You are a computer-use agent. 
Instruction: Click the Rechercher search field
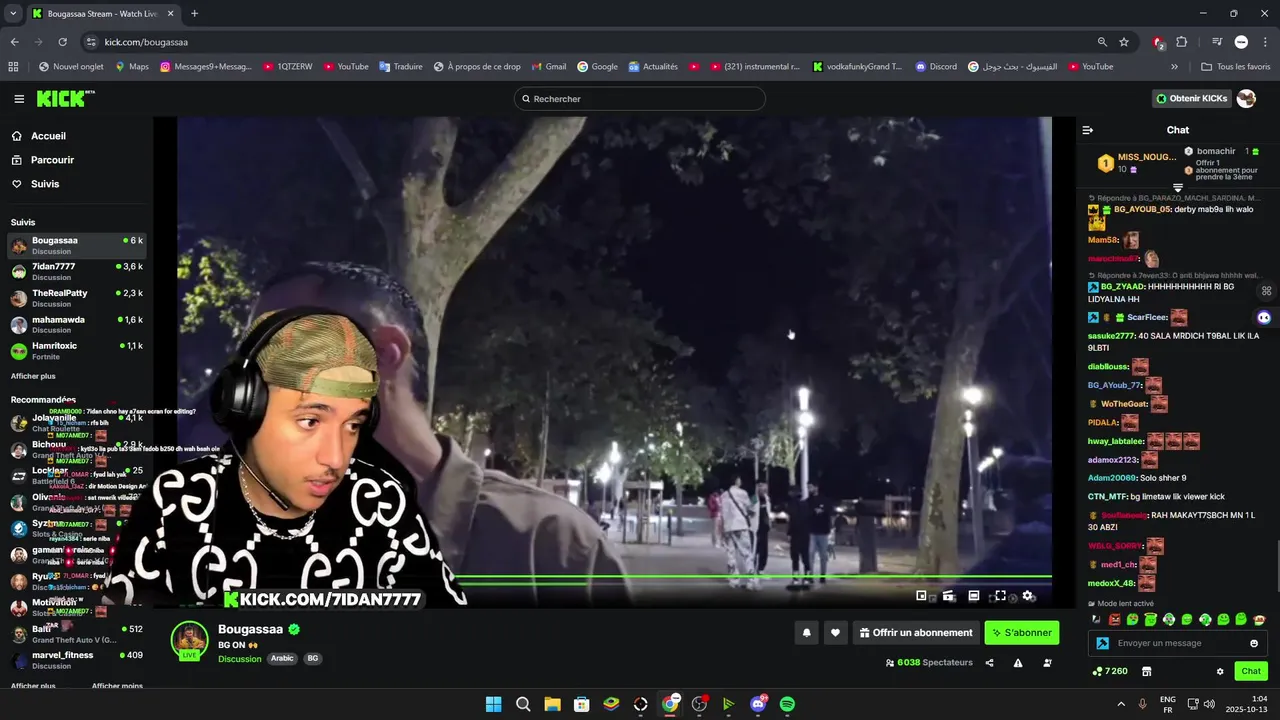640,99
